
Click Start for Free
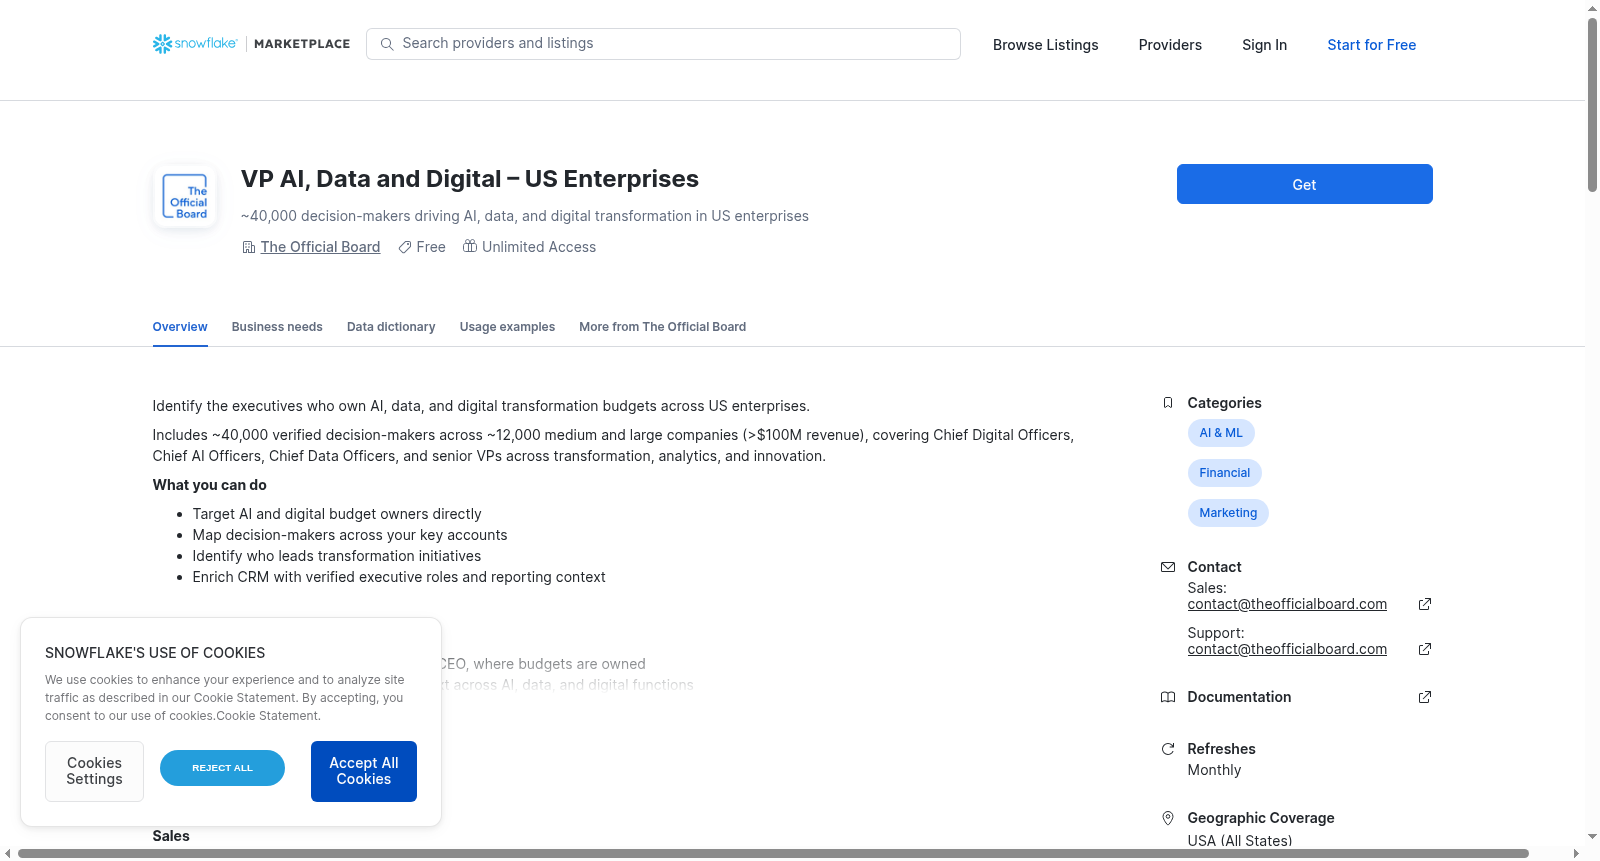point(1371,45)
